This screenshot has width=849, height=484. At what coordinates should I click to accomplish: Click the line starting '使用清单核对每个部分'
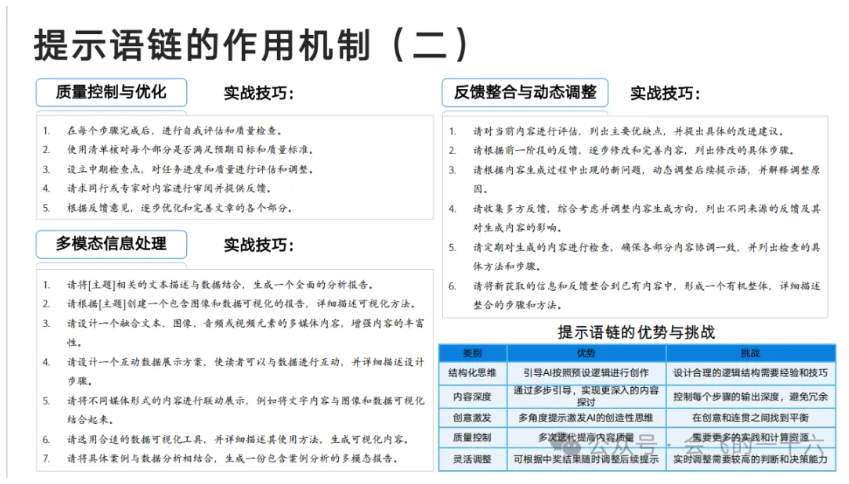coord(190,149)
